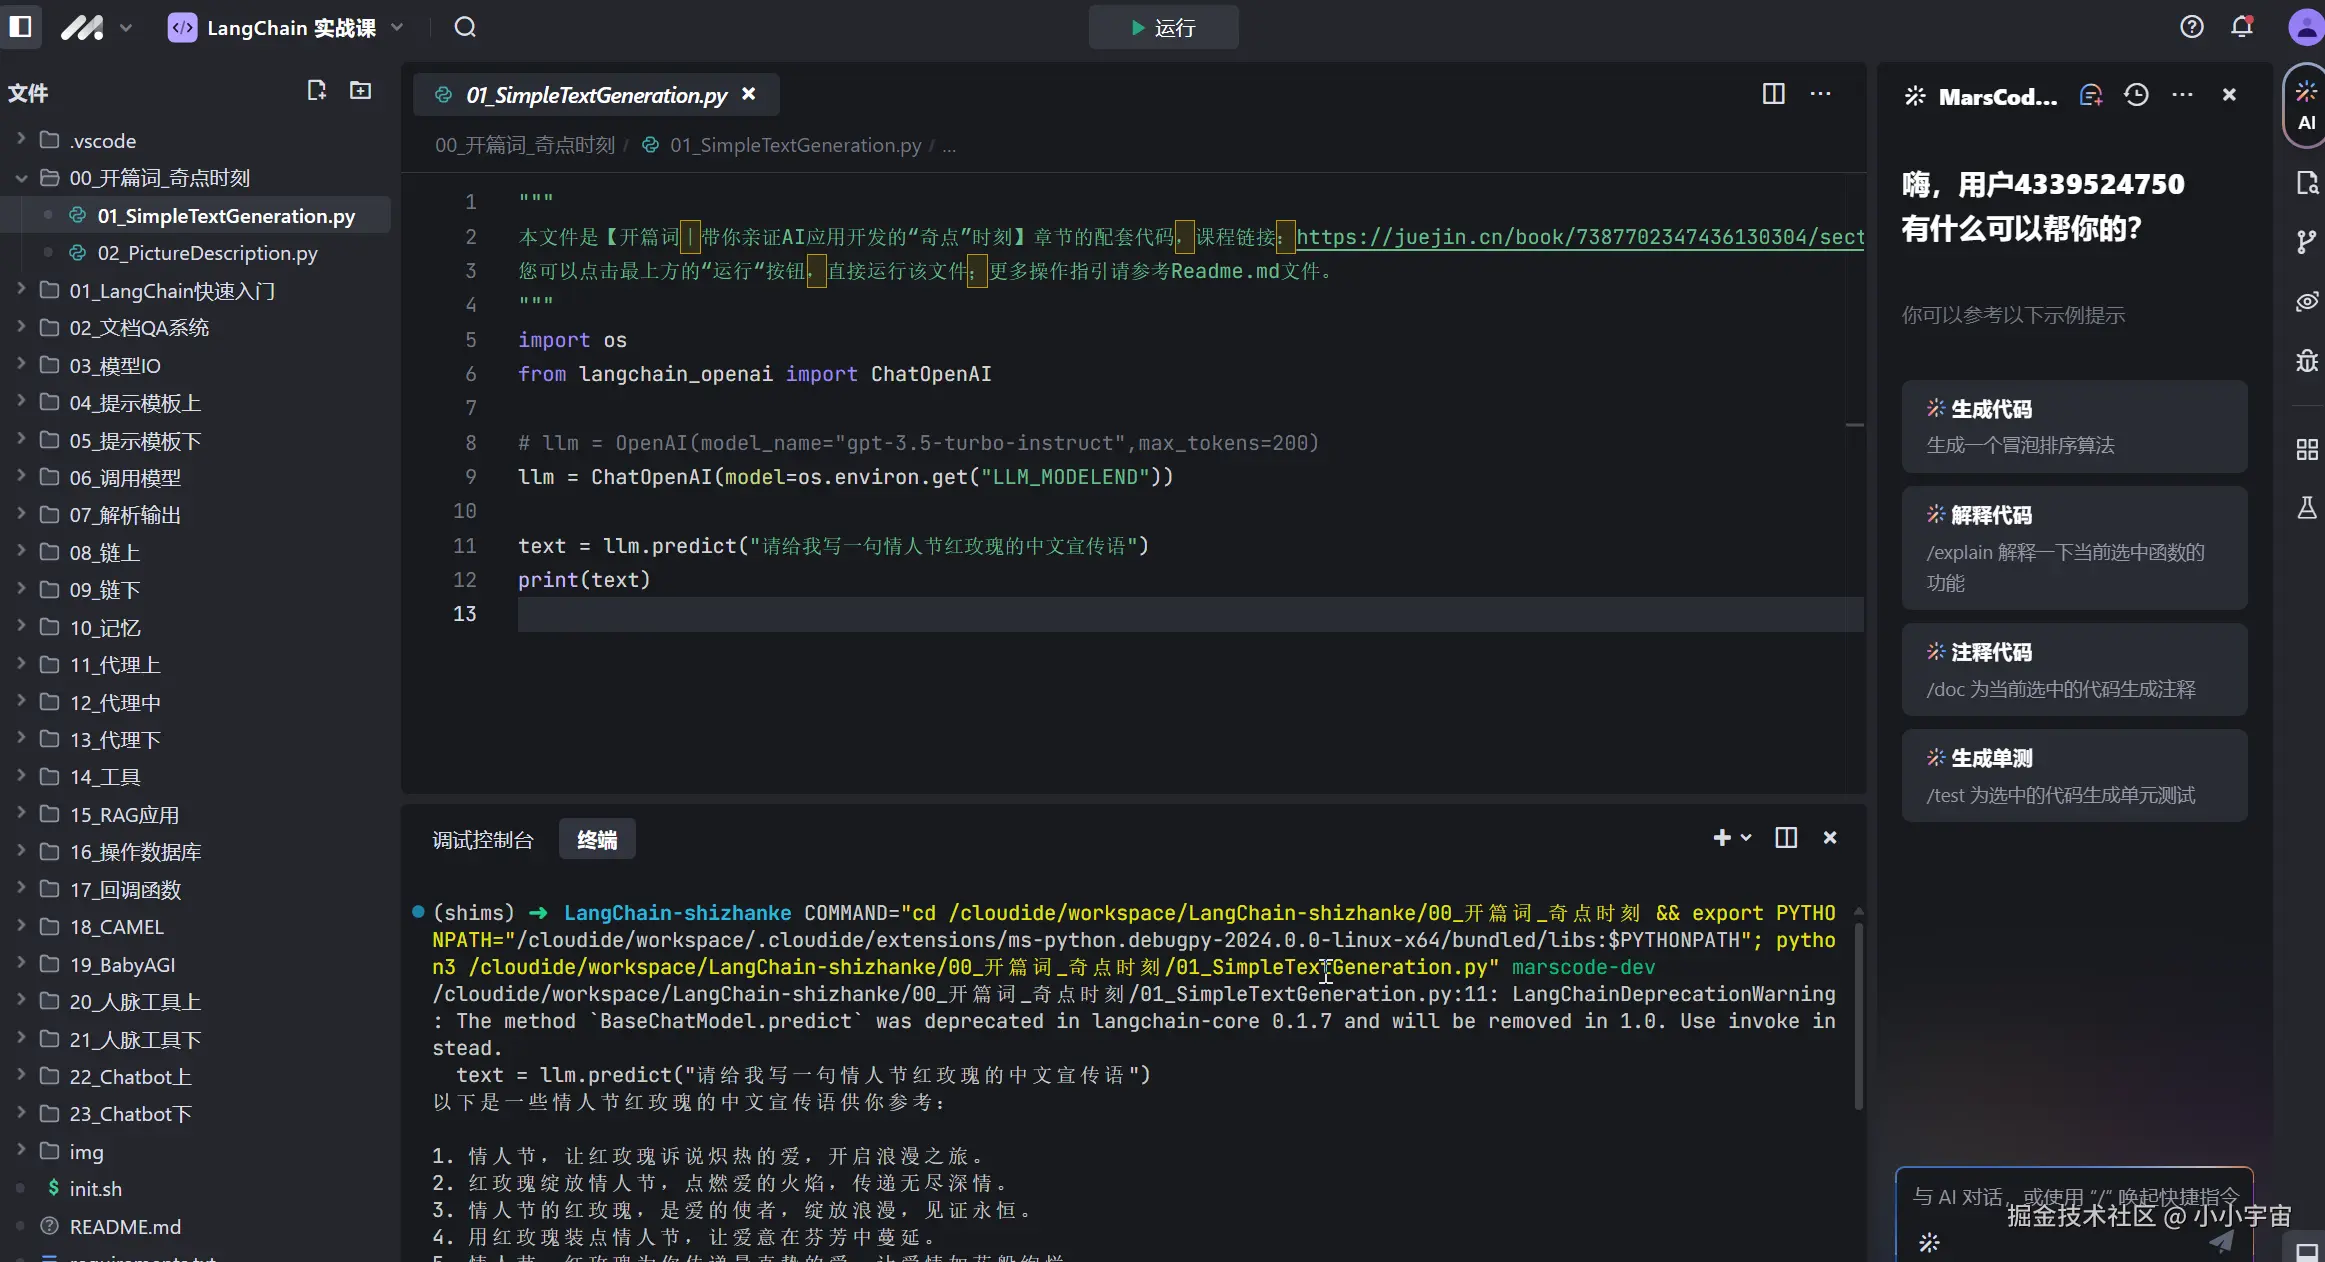This screenshot has height=1262, width=2325.
Task: Start a new MarsCode chat session
Action: coord(2090,95)
